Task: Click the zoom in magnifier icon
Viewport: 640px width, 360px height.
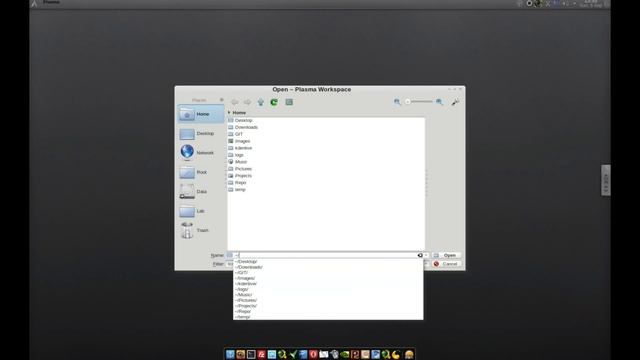Action: [439, 102]
